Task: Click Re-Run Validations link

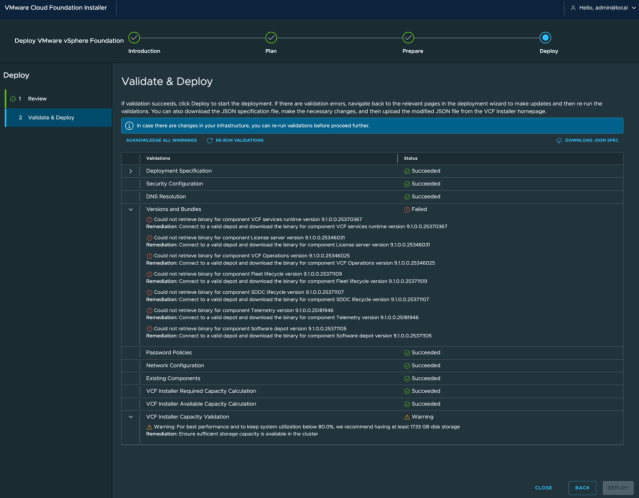Action: click(x=239, y=140)
